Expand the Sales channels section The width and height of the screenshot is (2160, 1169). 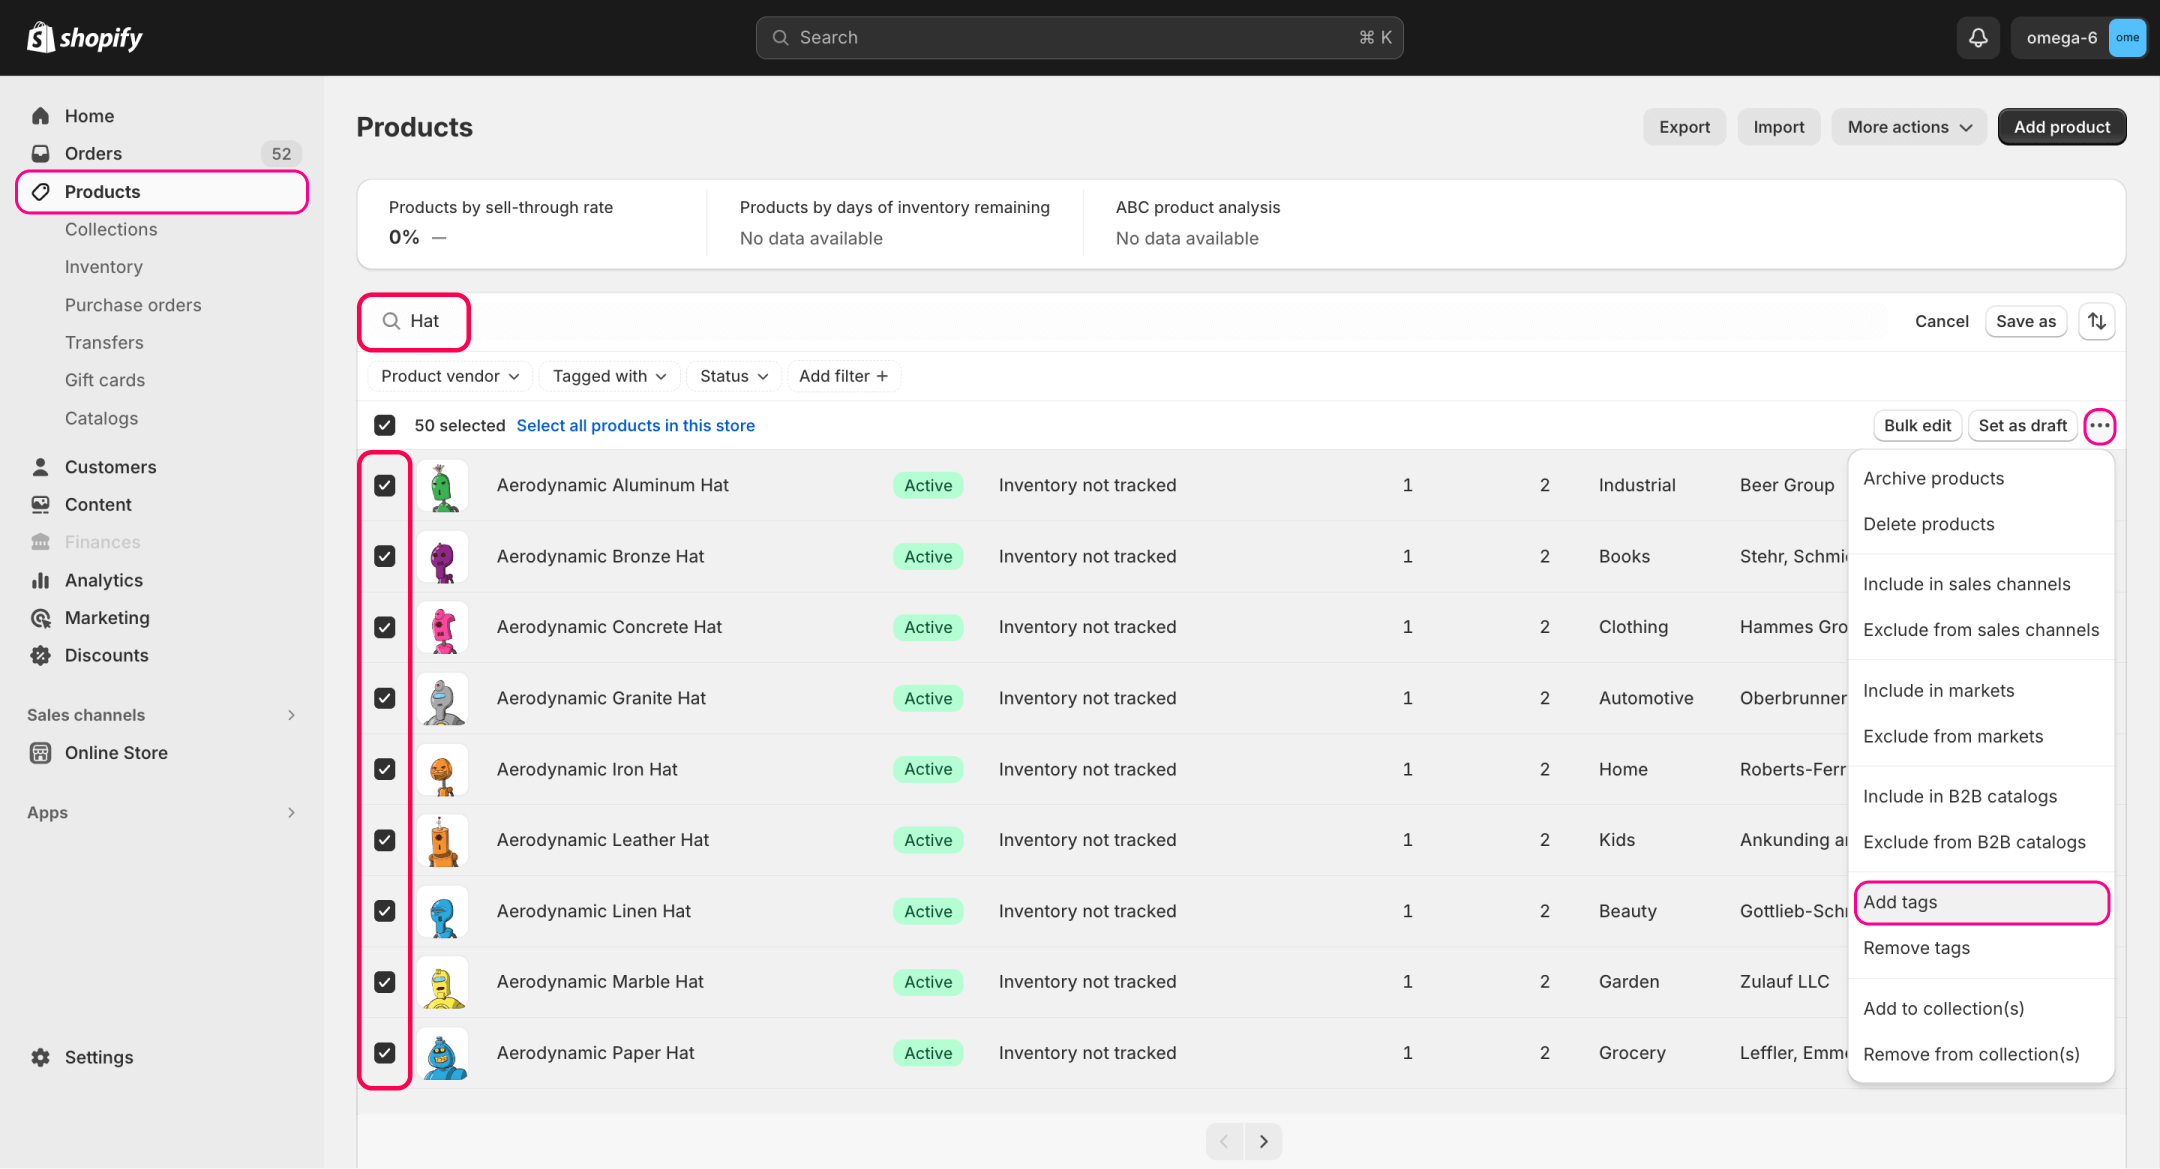point(290,715)
